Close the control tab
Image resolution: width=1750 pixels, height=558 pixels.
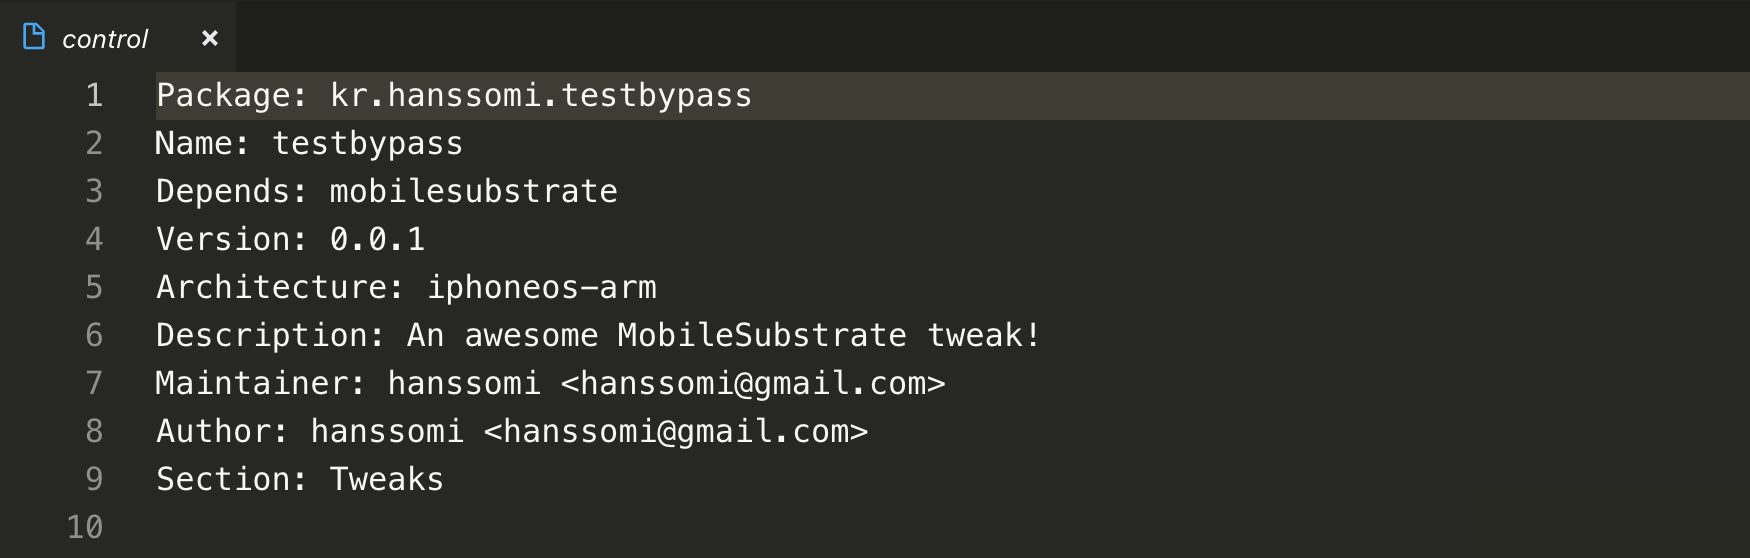(209, 38)
